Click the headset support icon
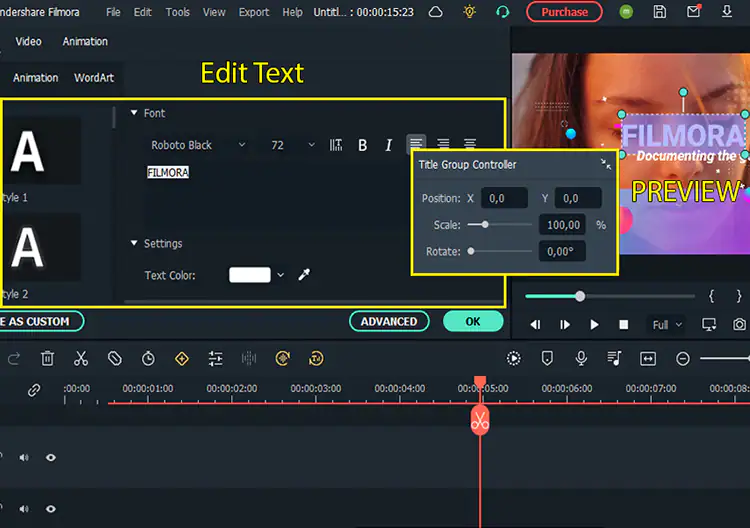750x528 pixels. pos(503,12)
